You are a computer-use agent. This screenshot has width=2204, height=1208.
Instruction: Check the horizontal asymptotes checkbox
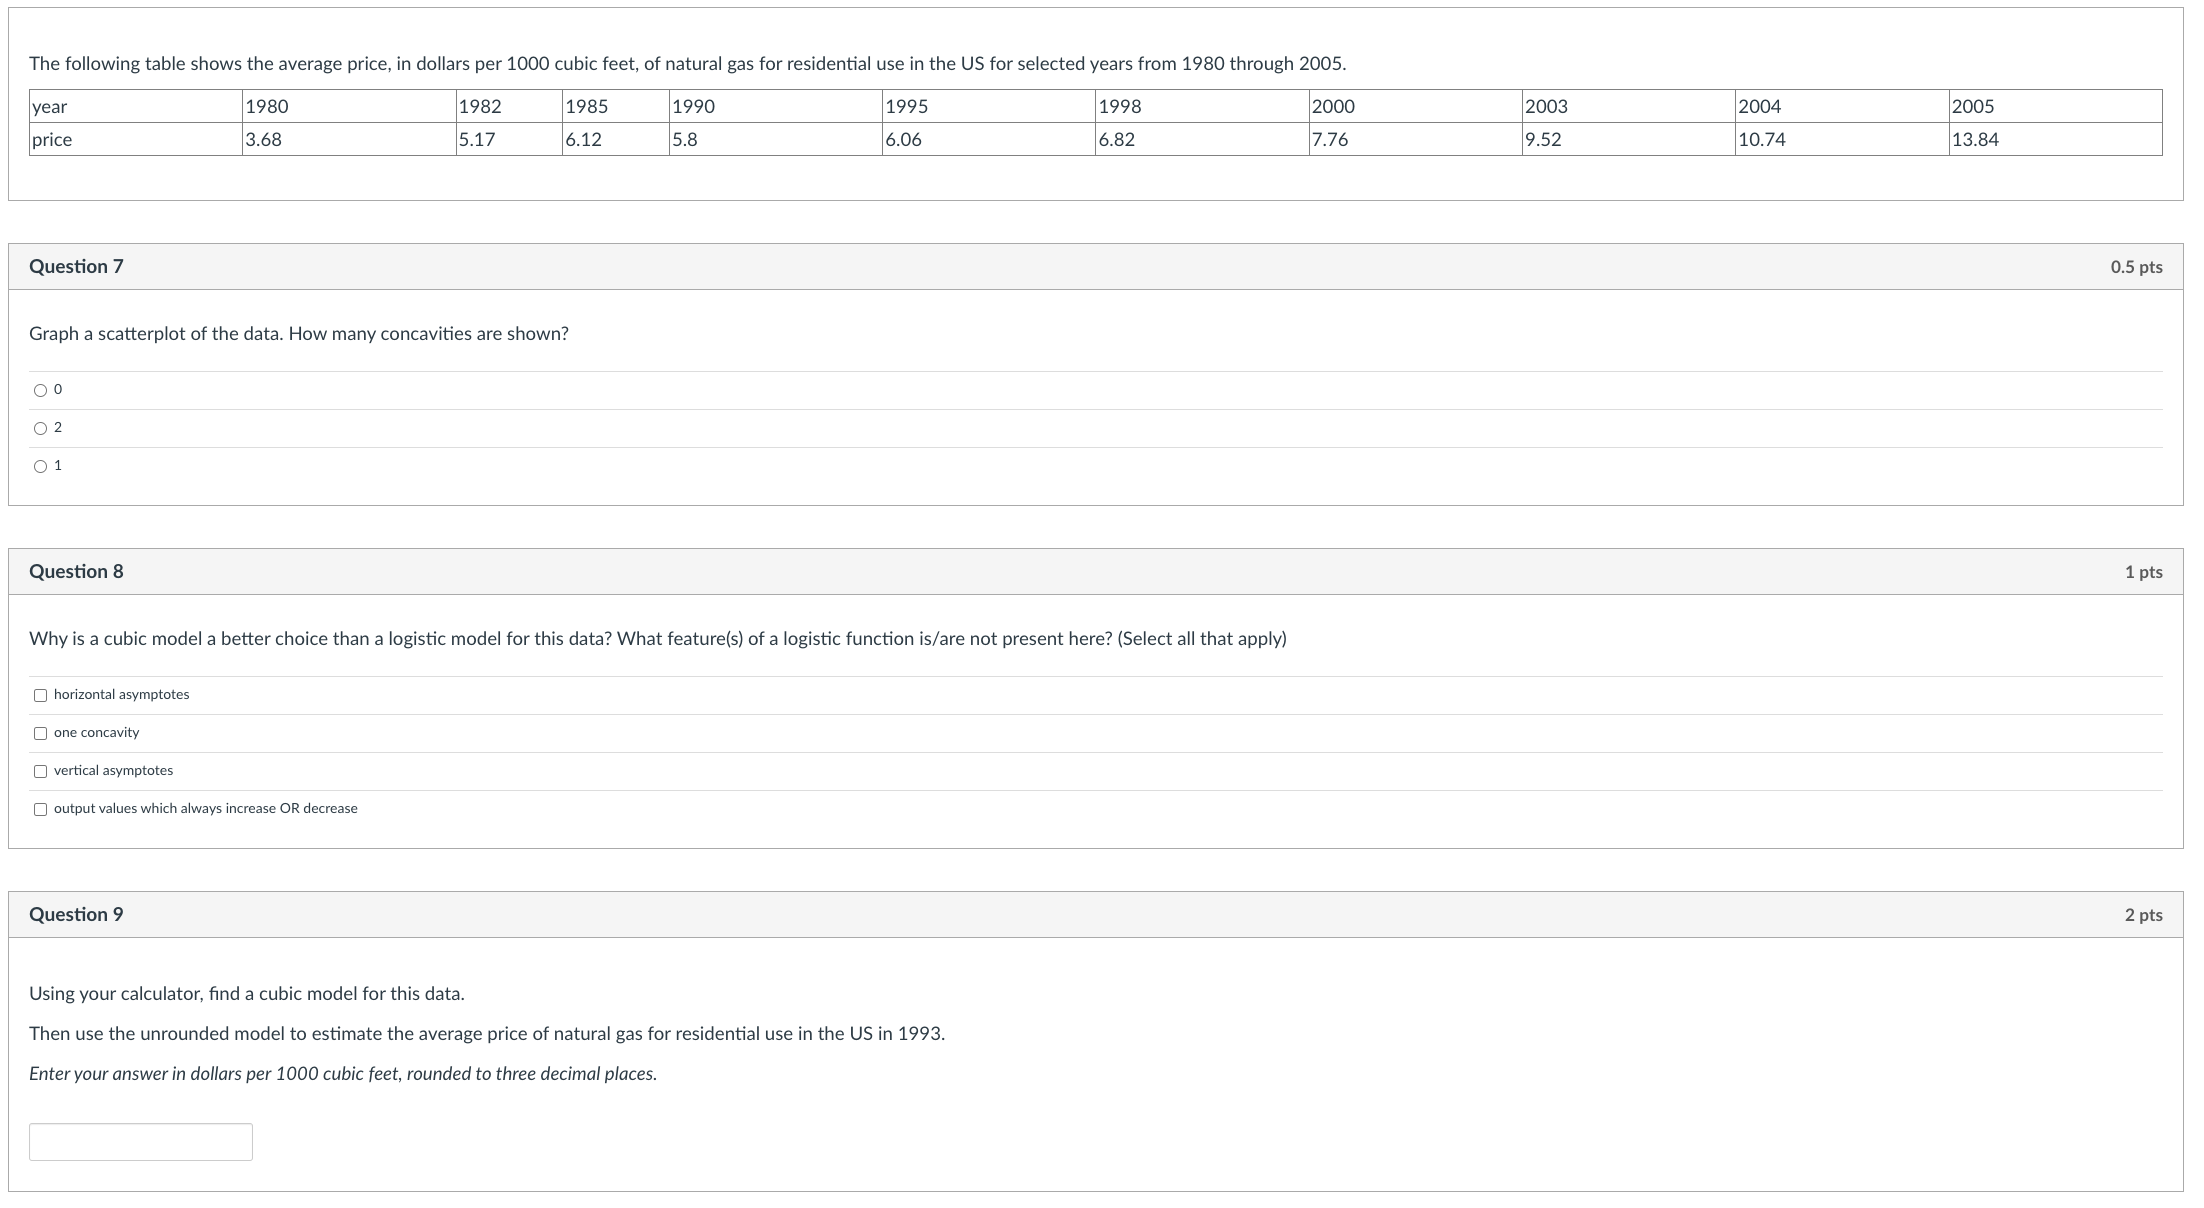click(x=40, y=695)
